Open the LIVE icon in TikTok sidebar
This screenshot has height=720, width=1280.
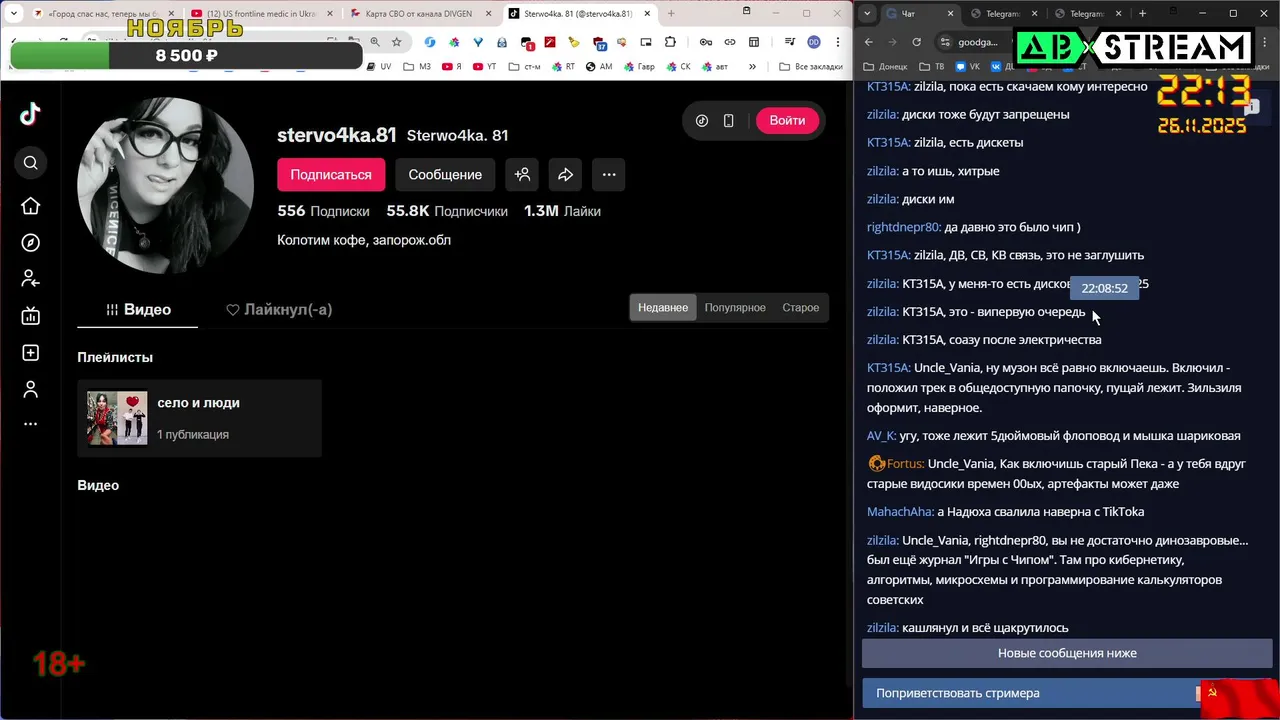(x=30, y=316)
